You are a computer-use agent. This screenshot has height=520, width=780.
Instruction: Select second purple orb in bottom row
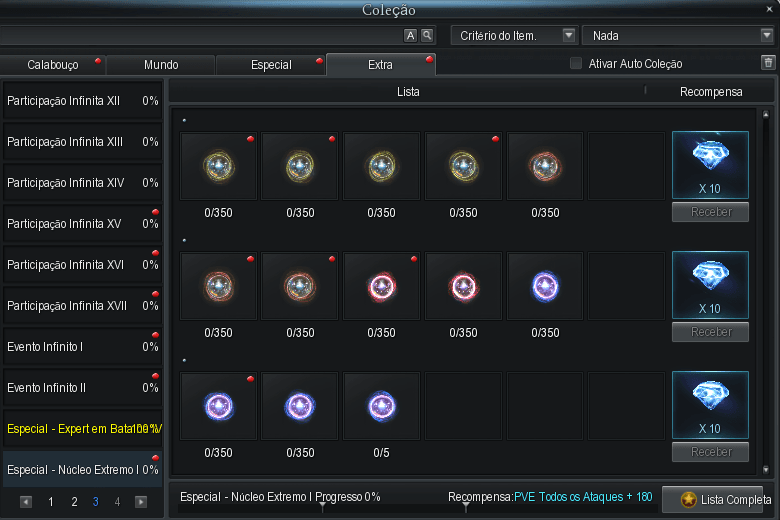click(300, 406)
